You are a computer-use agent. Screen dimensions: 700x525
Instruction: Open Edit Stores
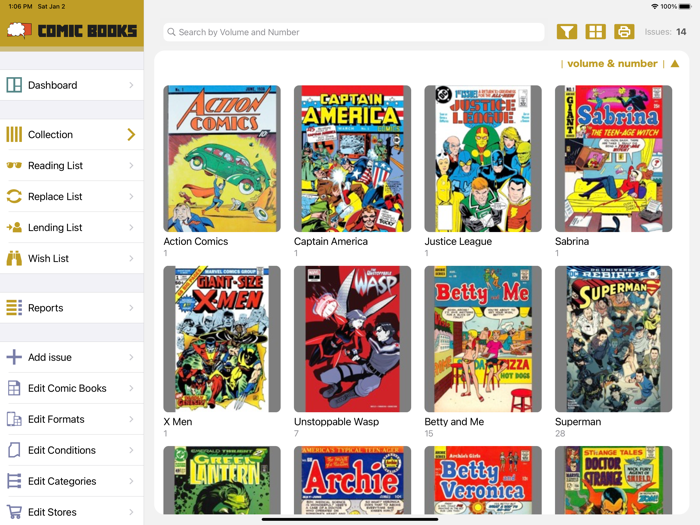pyautogui.click(x=72, y=512)
